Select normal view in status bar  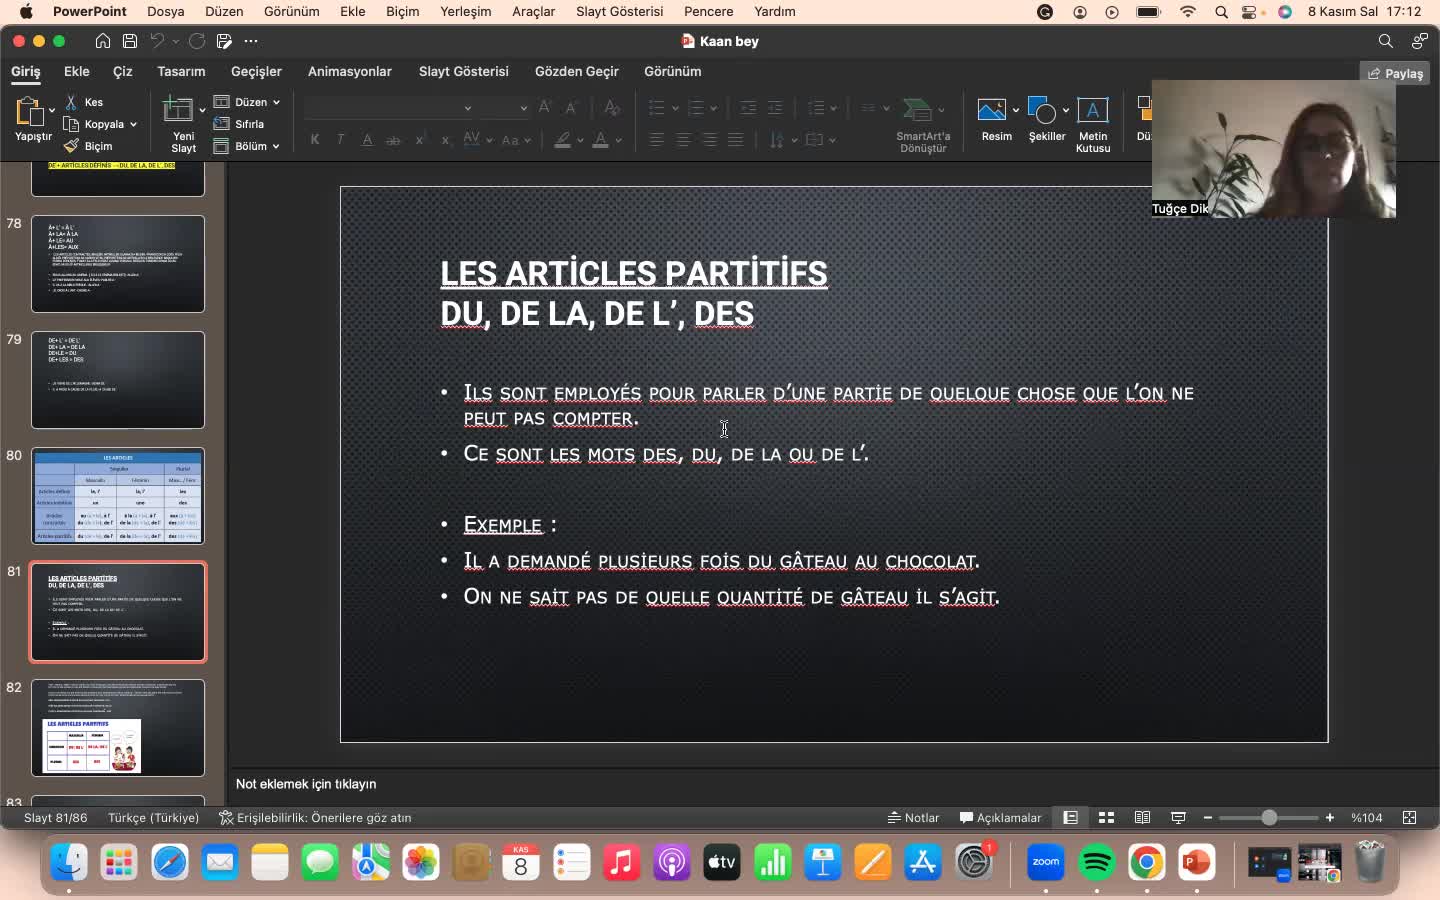(1070, 818)
